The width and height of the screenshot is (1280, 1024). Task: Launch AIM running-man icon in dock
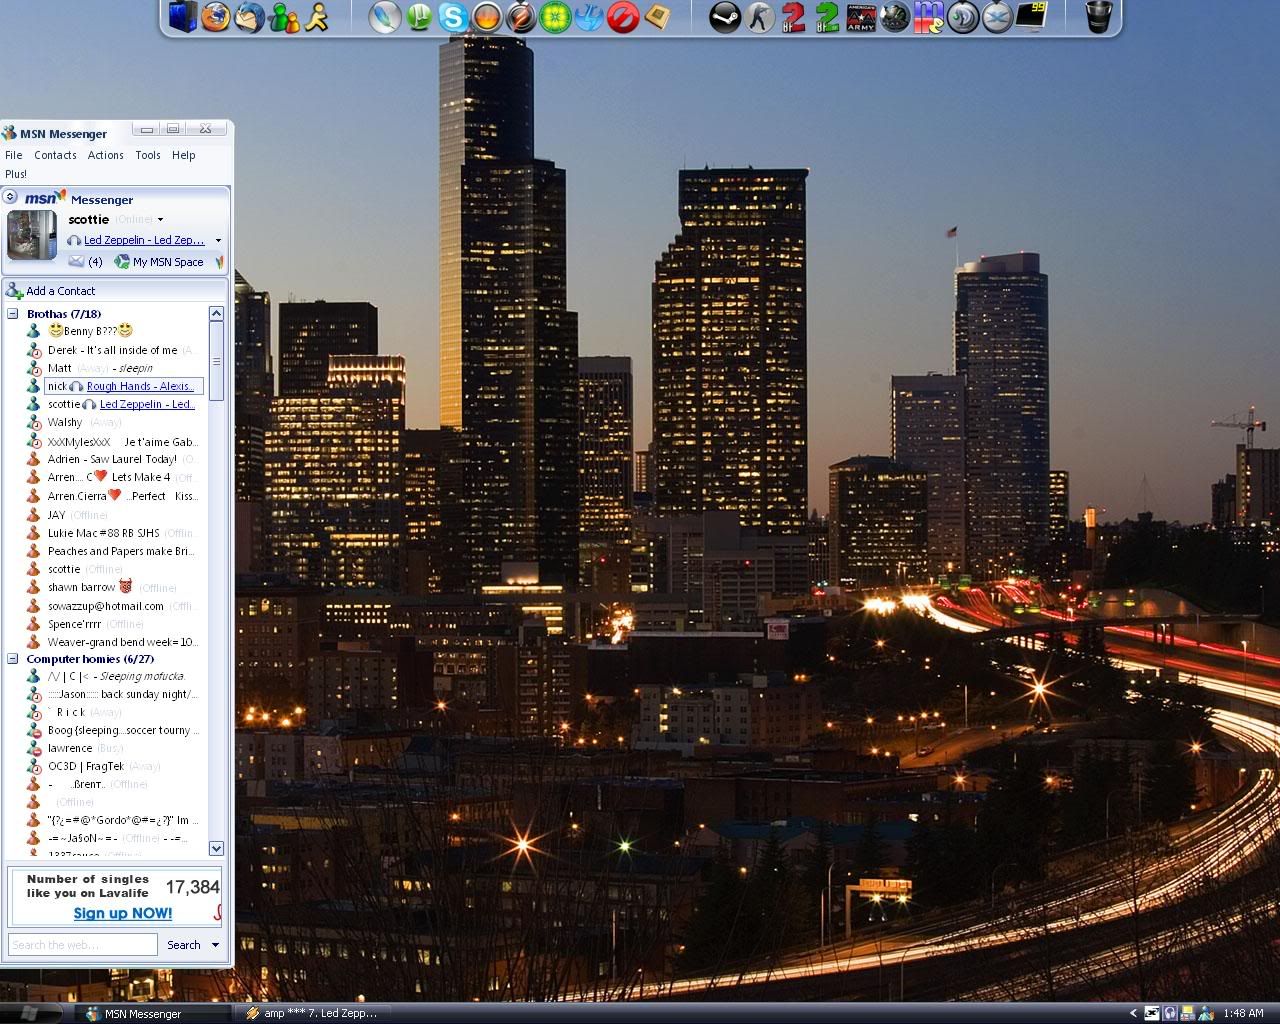(x=317, y=17)
